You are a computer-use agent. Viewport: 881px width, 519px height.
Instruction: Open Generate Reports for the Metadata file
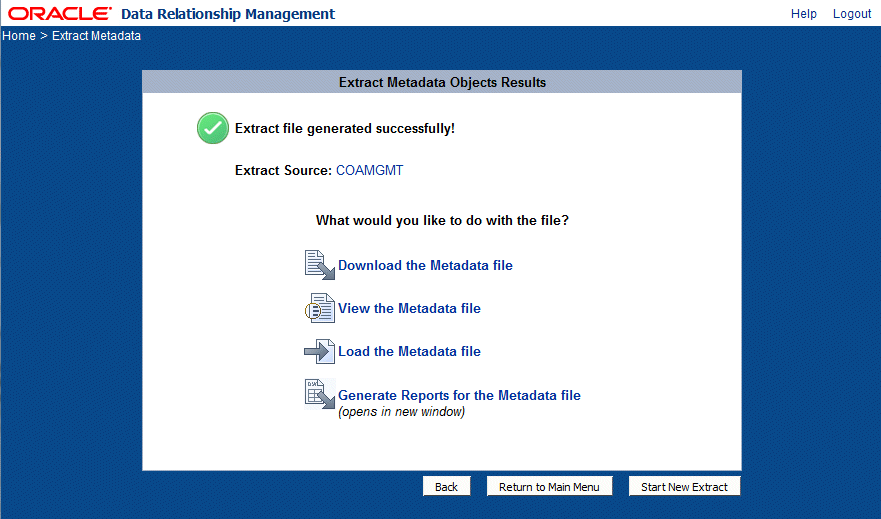coord(459,395)
